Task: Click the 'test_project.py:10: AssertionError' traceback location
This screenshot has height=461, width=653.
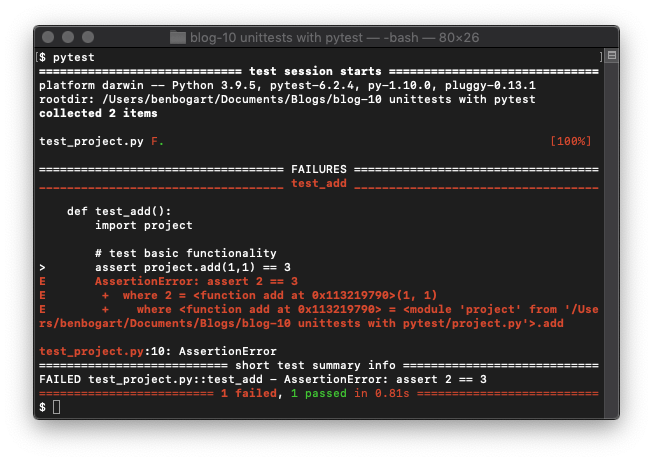Action: (157, 351)
